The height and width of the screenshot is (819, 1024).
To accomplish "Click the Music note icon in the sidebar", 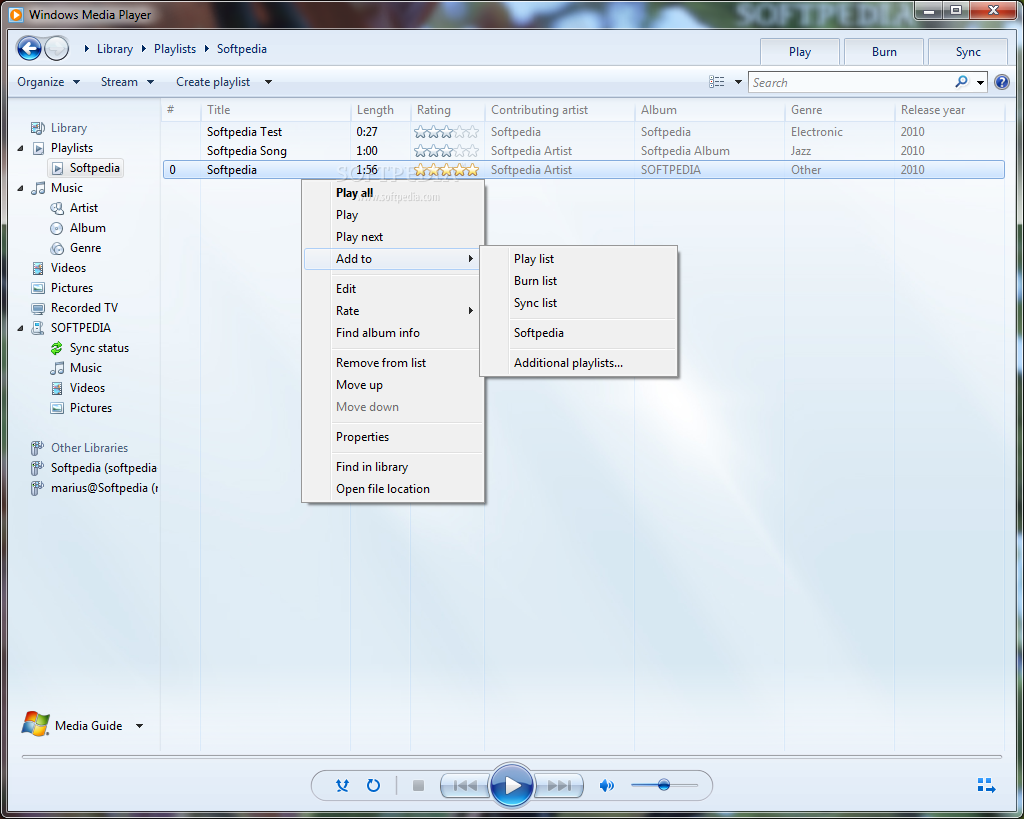I will coord(39,188).
